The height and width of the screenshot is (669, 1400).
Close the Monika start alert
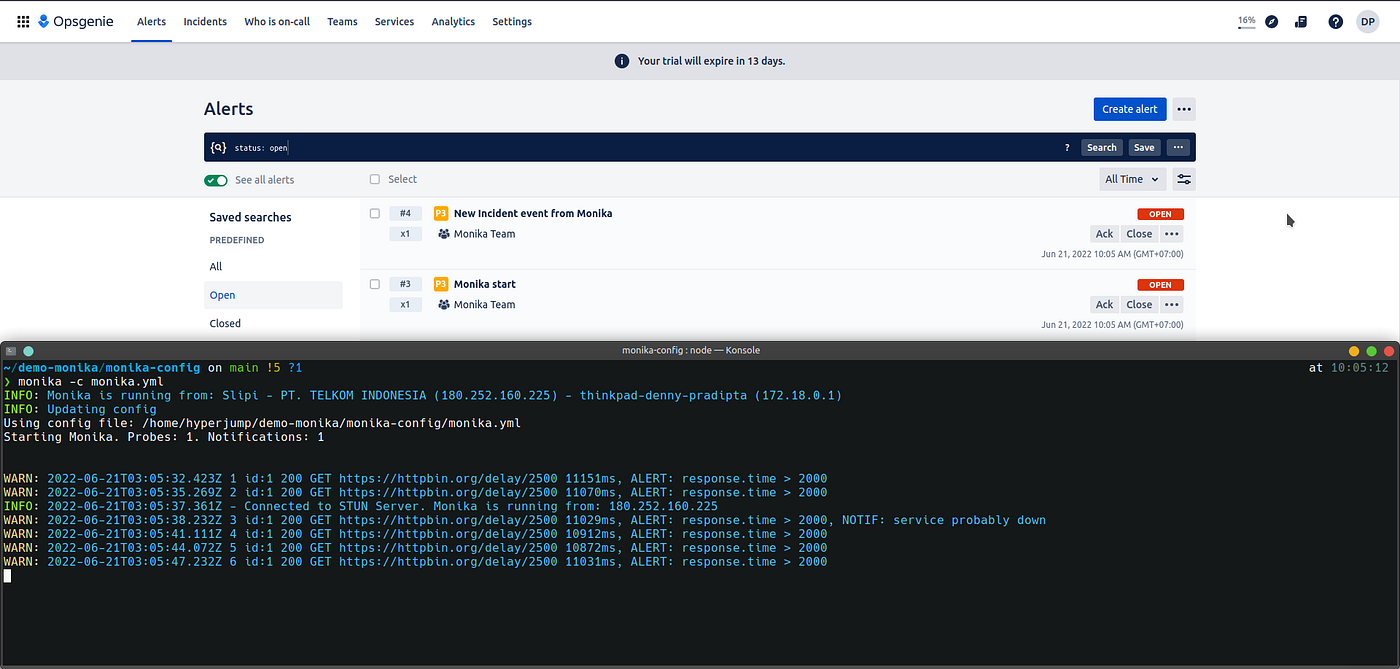tap(1139, 305)
